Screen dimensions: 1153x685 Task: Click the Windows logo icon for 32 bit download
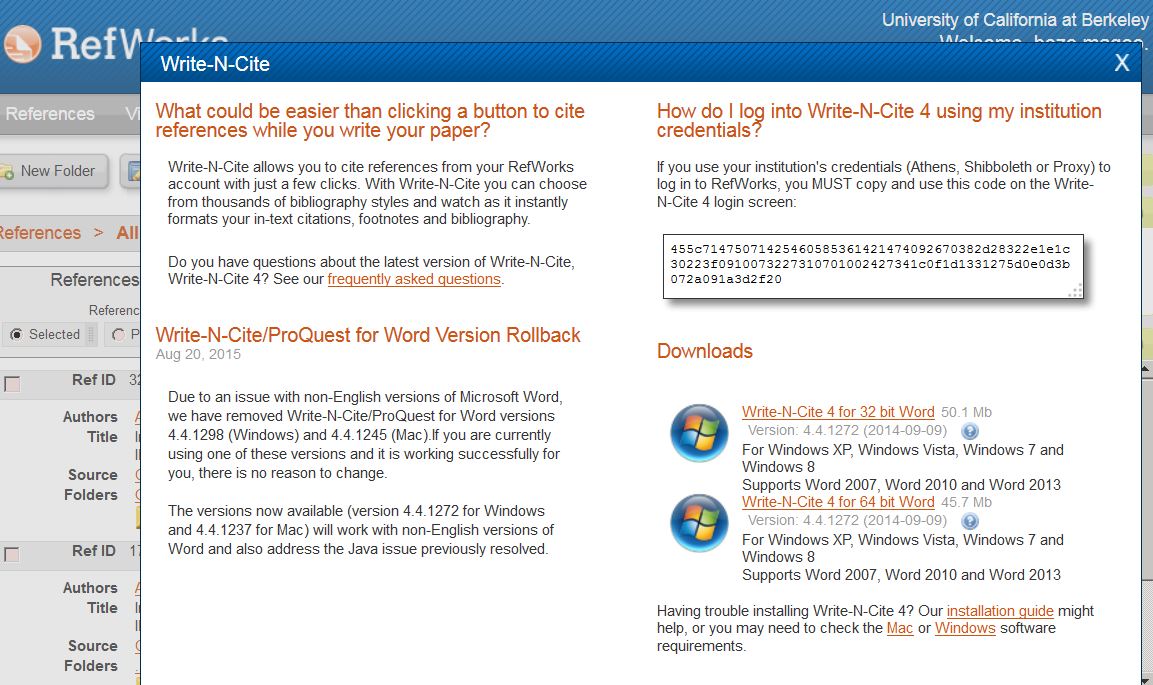click(699, 433)
